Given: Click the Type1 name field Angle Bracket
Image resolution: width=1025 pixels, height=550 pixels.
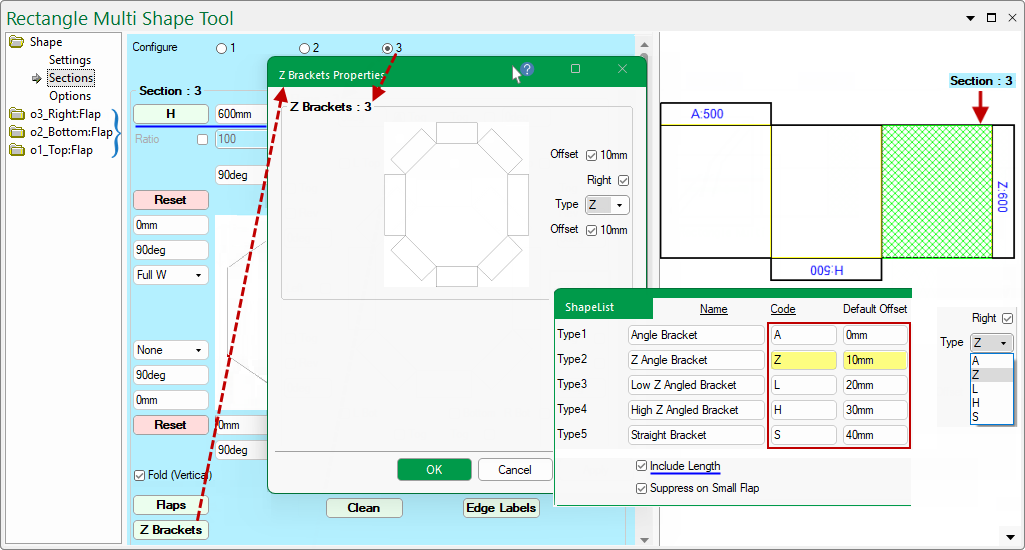Looking at the screenshot, I should point(695,335).
